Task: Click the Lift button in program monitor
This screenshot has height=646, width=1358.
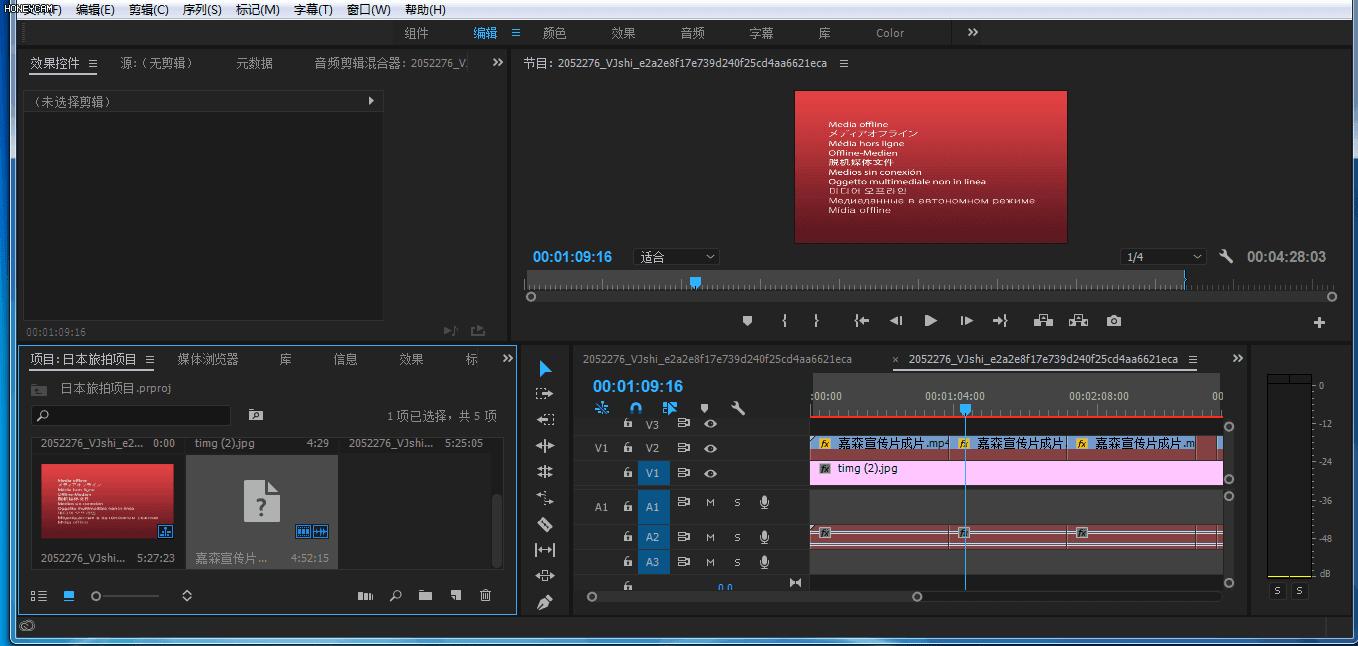Action: pos(1043,321)
